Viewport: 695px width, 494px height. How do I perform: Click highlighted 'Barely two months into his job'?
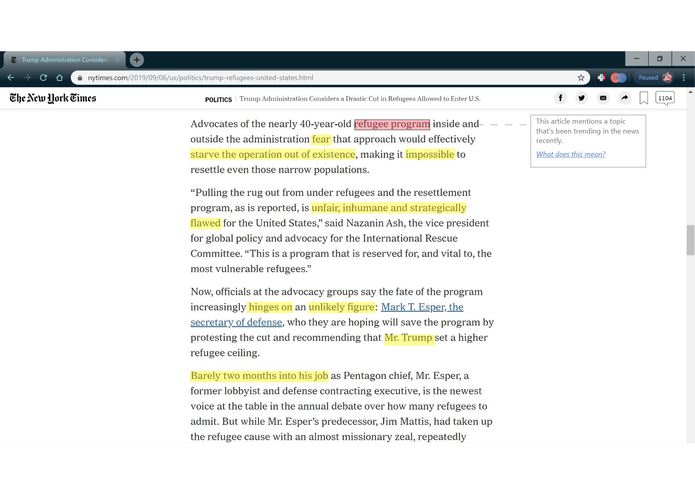point(259,376)
